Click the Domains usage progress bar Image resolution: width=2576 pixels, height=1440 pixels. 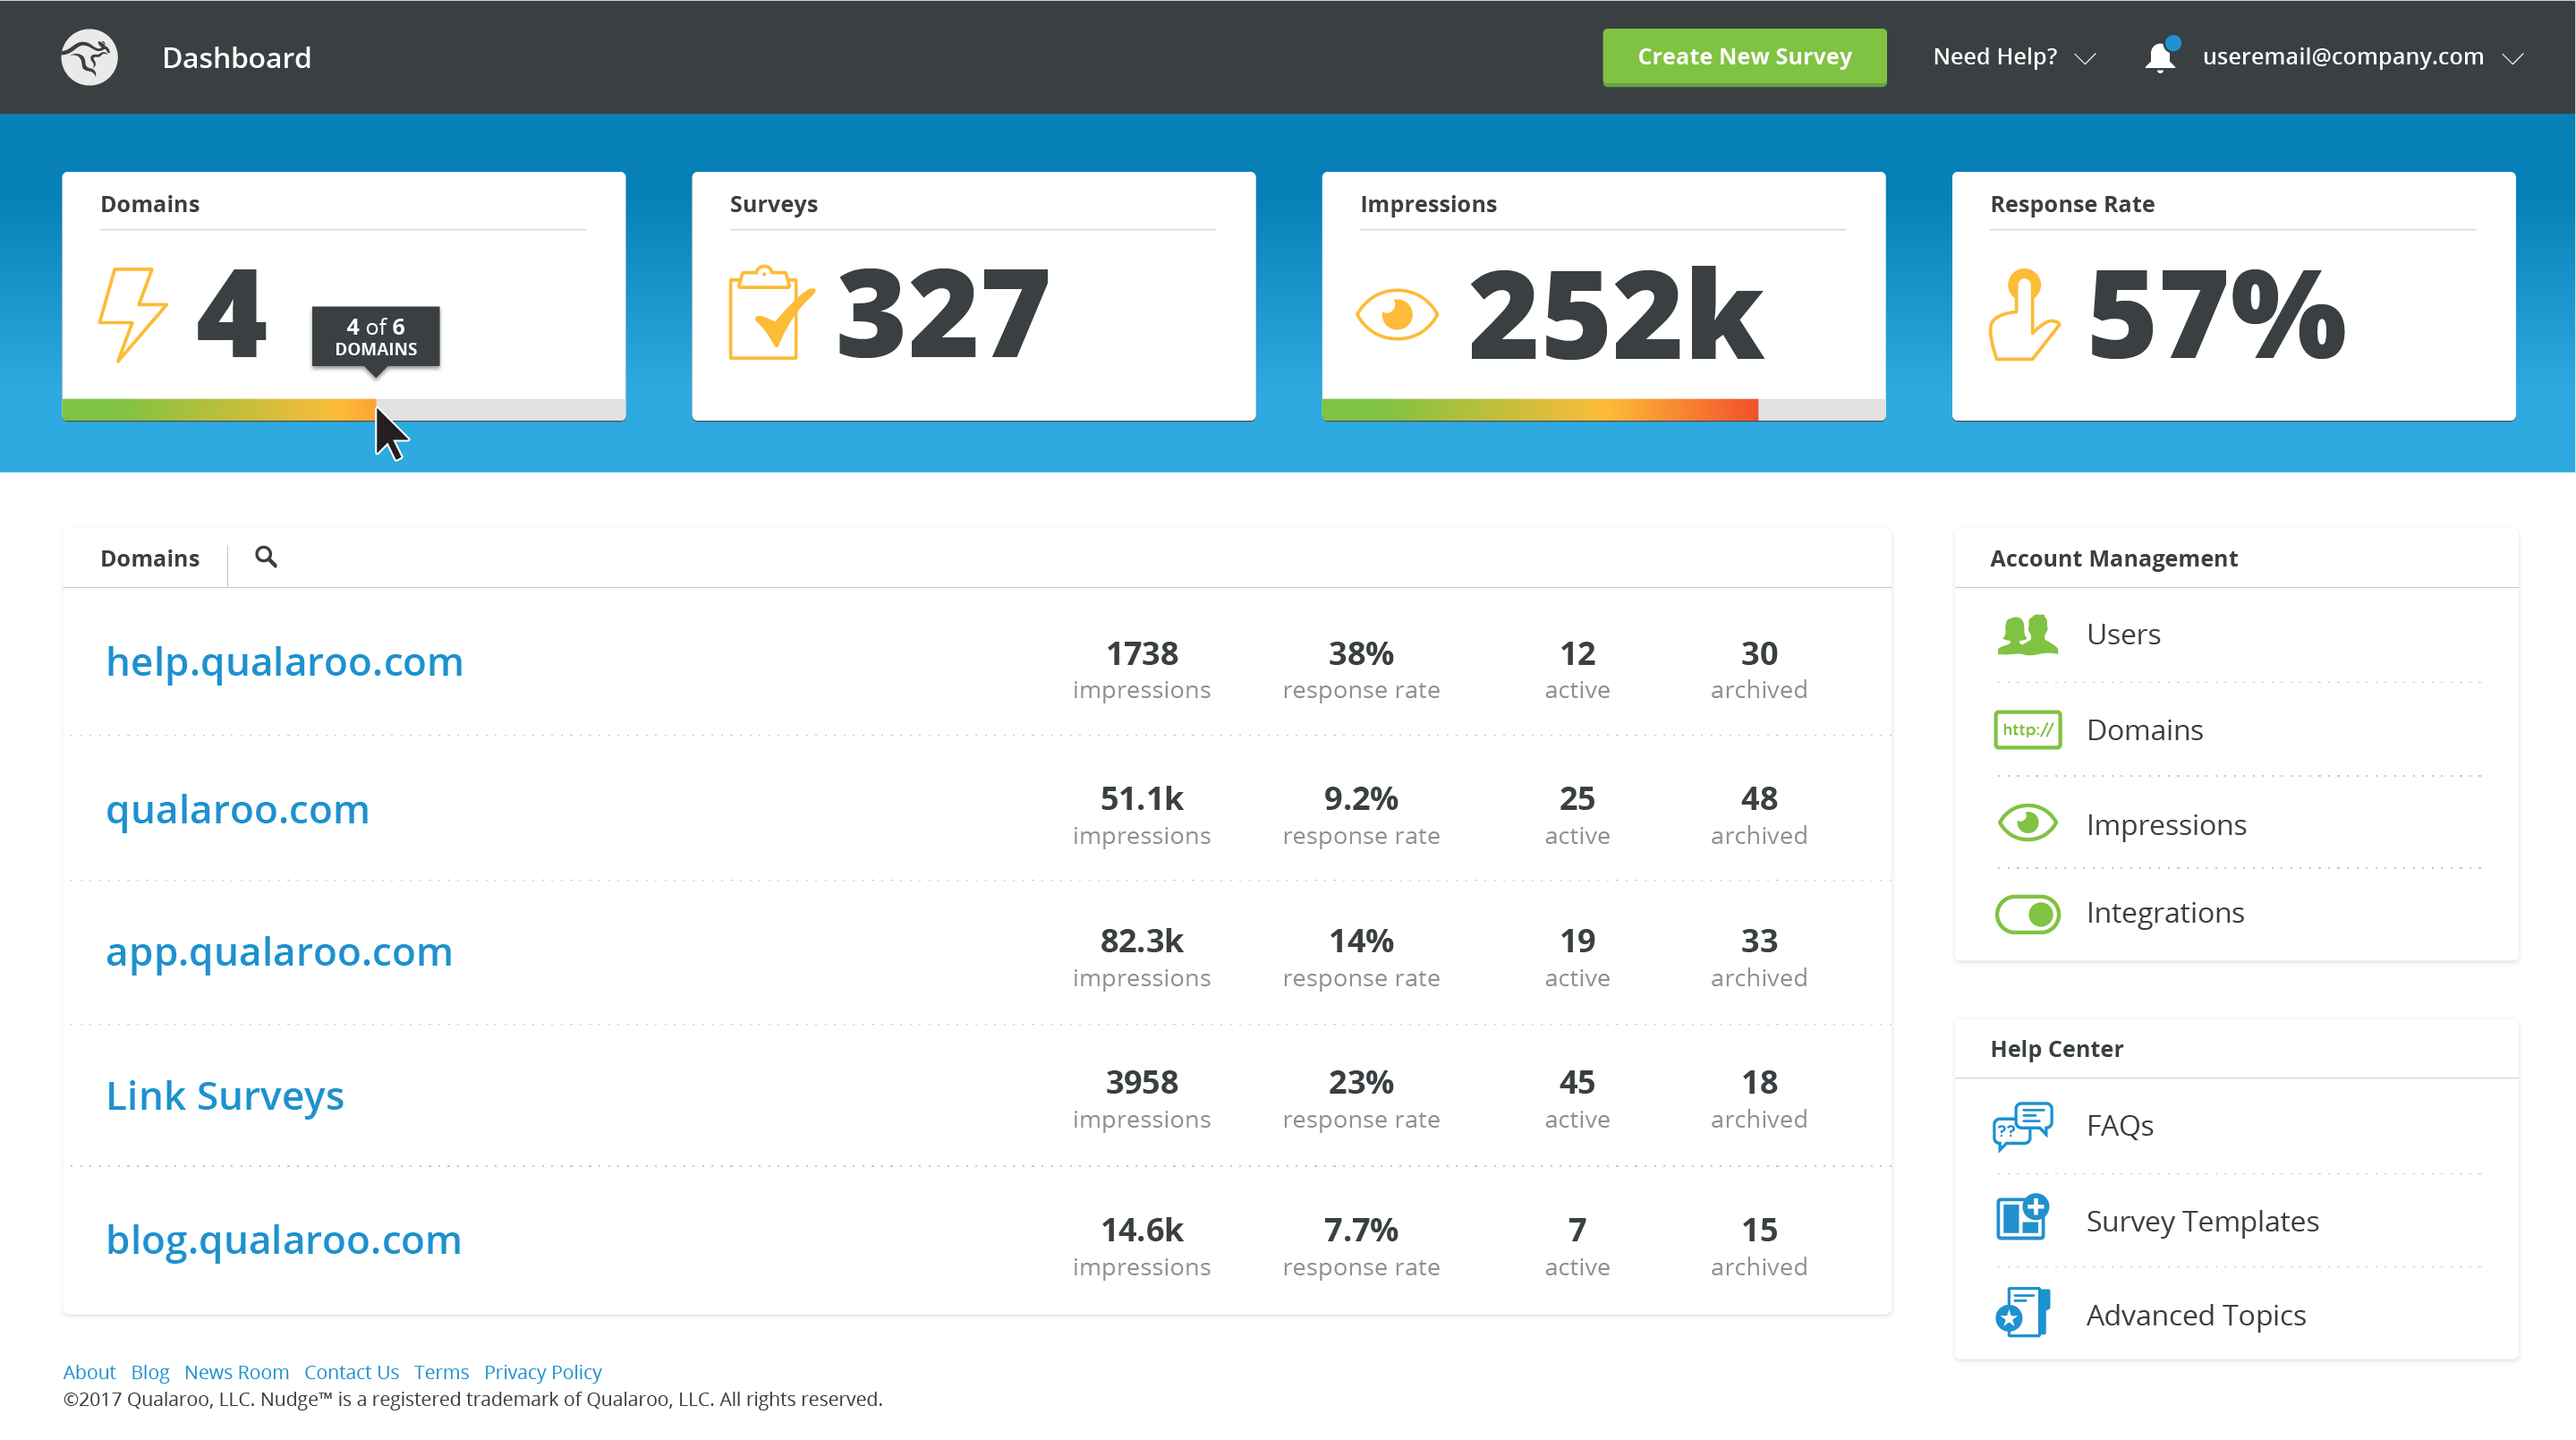pos(344,410)
